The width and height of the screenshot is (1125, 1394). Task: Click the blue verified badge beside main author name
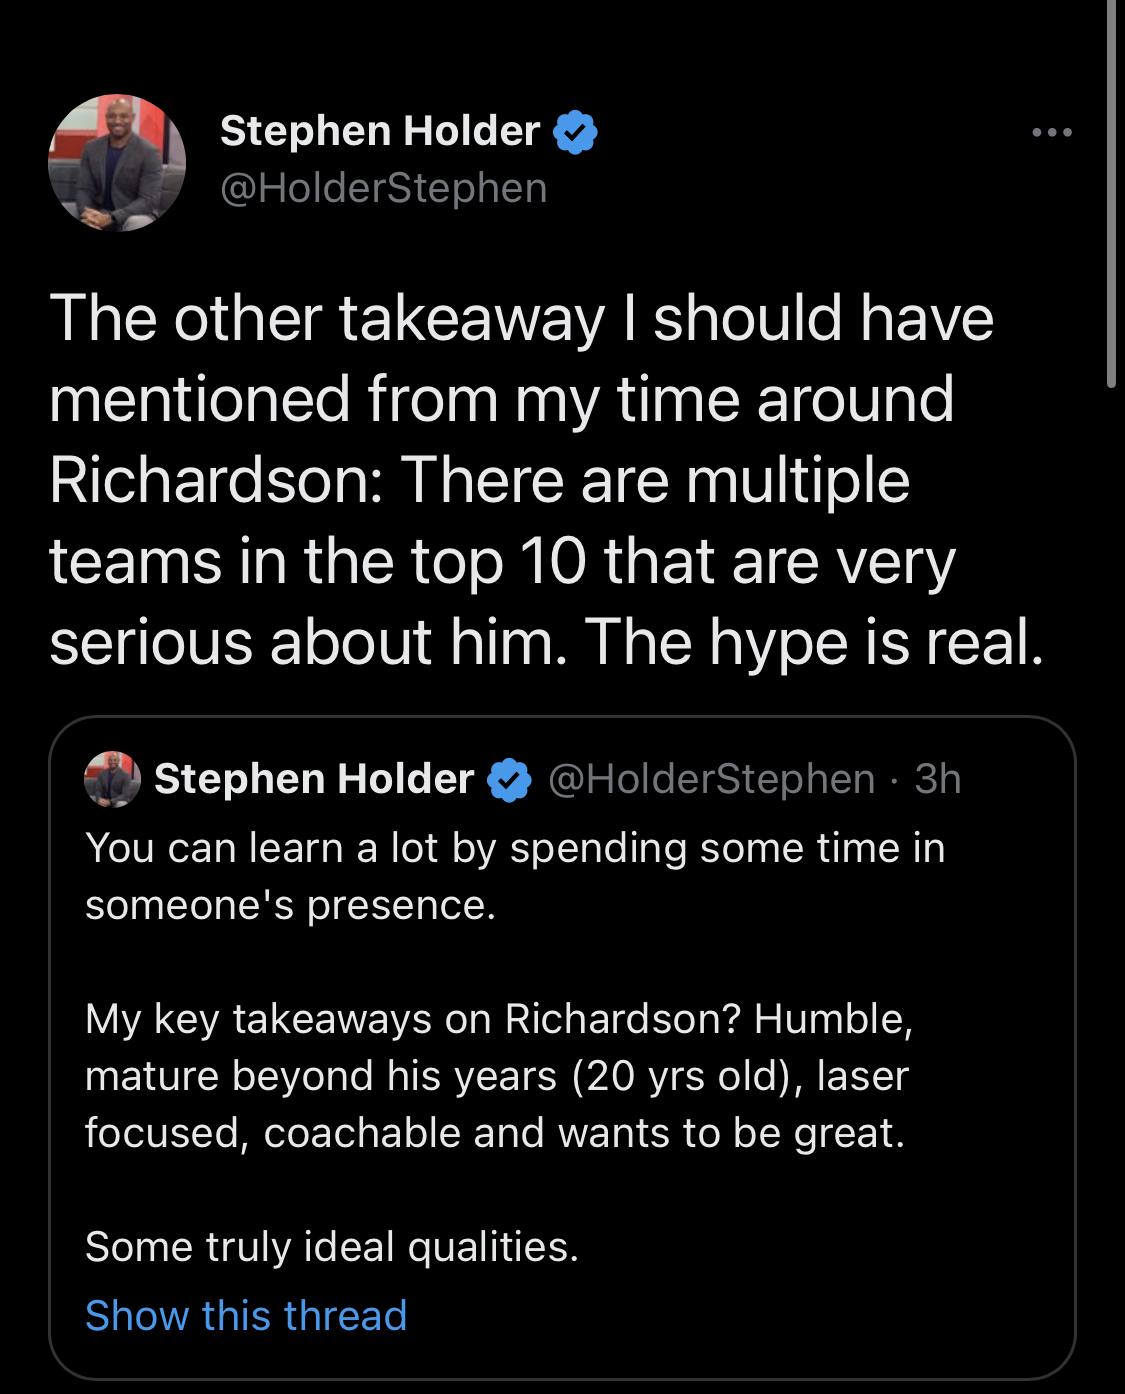click(574, 132)
